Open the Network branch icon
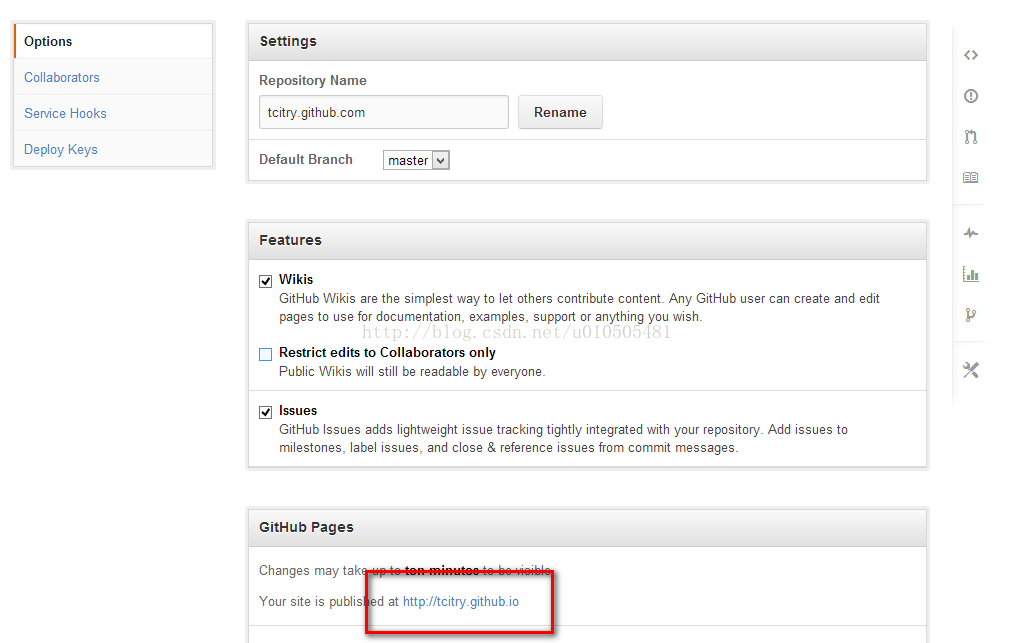 click(x=970, y=315)
